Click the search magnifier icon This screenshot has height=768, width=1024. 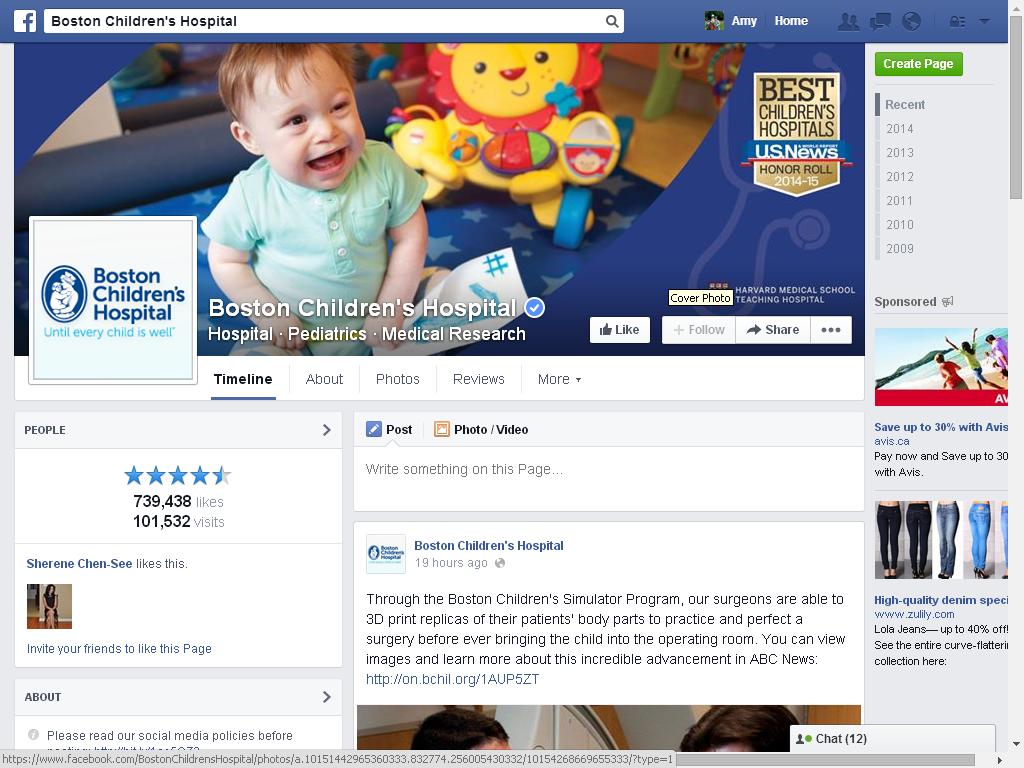coord(611,21)
